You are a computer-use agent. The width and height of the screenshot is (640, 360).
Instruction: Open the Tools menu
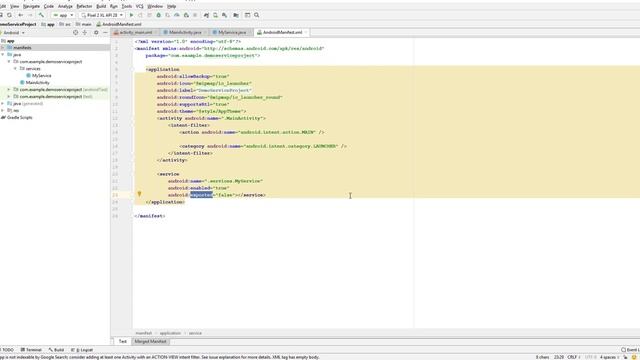[127, 7]
